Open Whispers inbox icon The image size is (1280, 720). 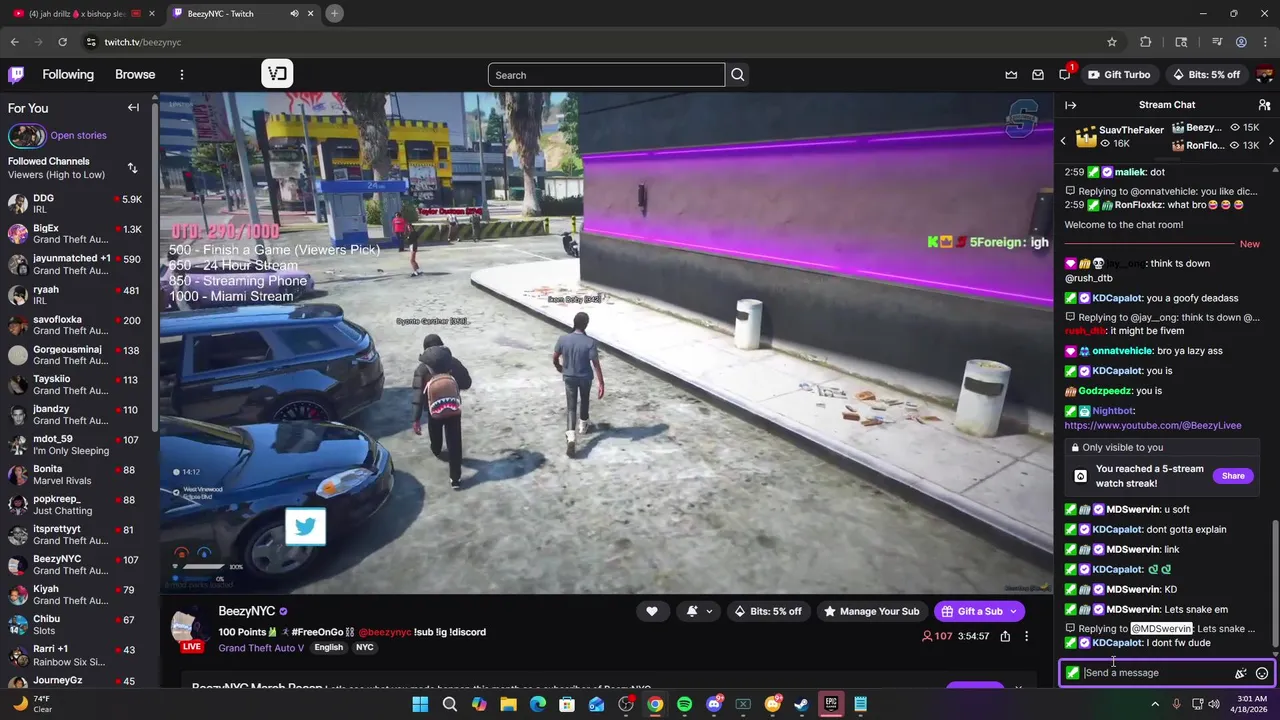point(1038,75)
